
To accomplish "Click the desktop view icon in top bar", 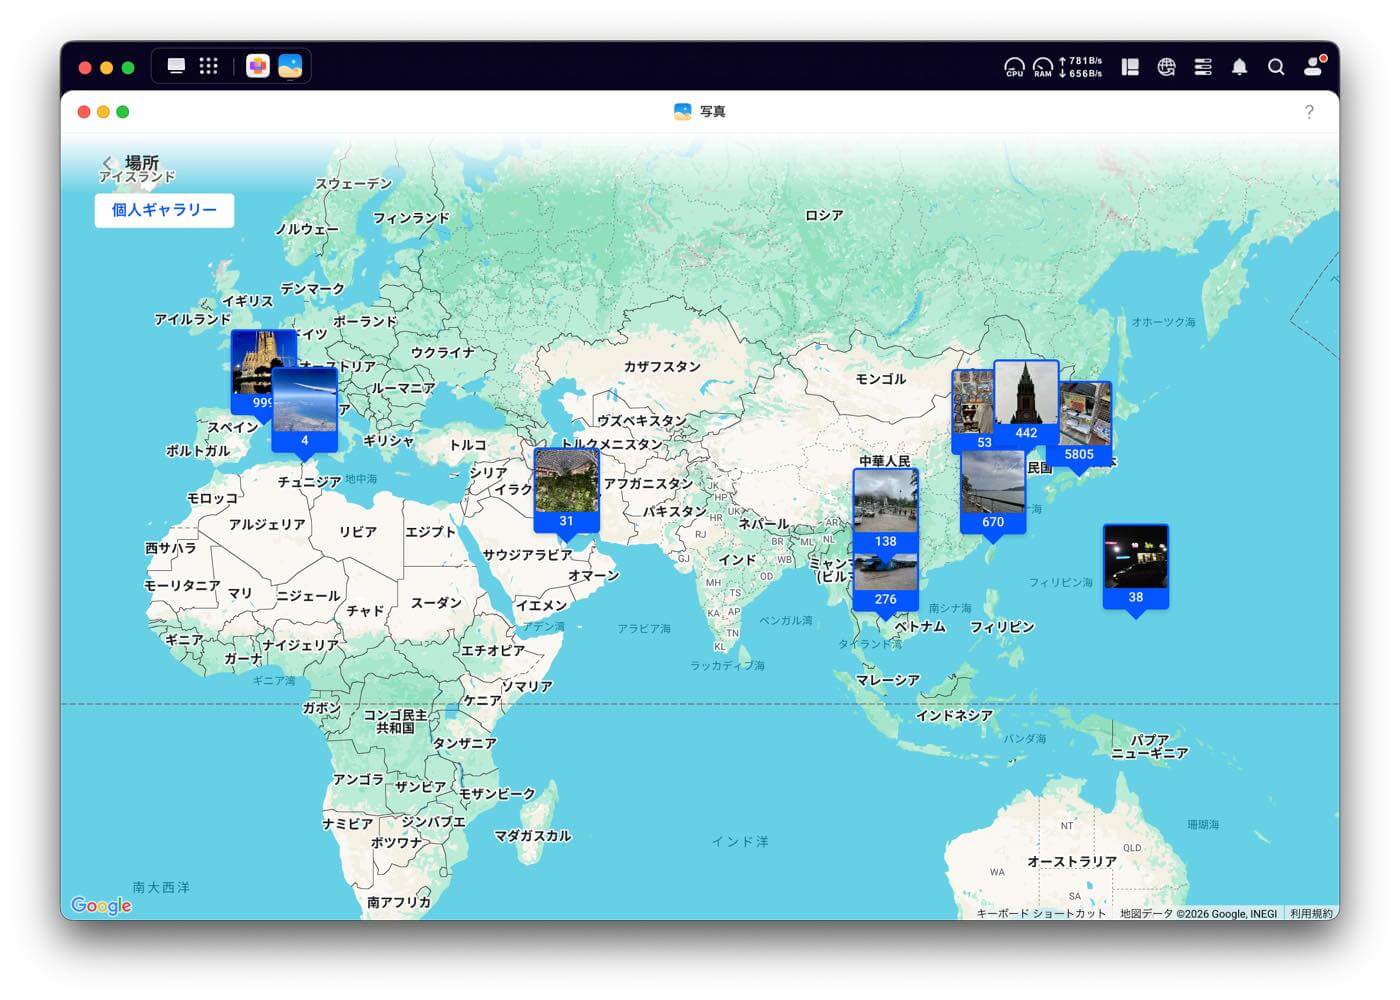I will [x=176, y=66].
